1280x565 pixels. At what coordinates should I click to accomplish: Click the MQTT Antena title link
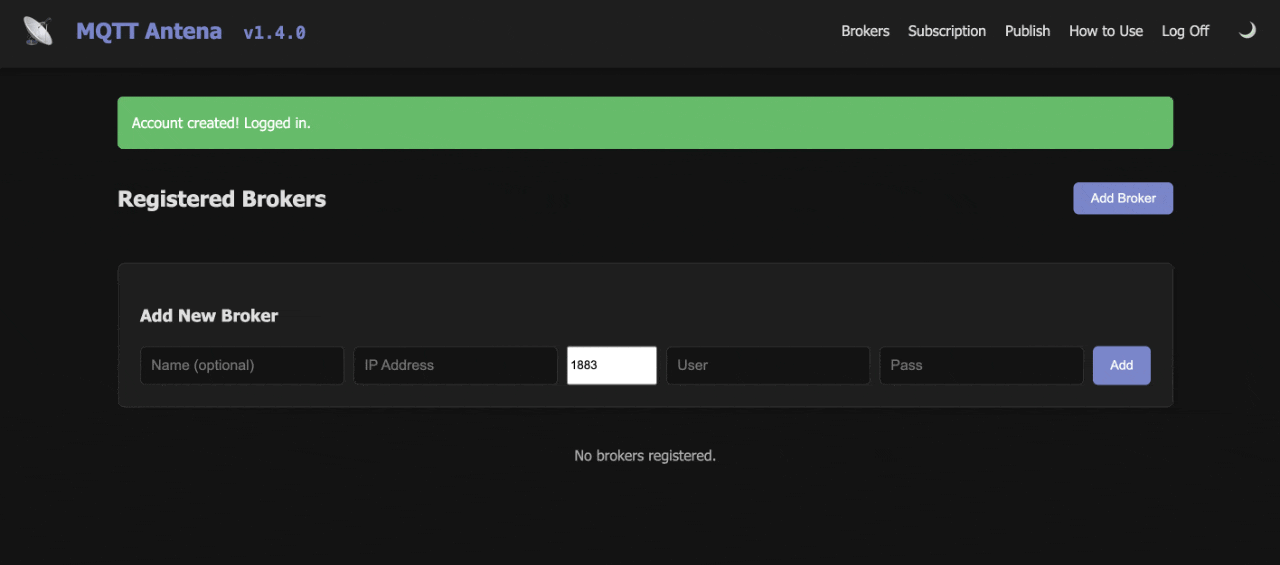tap(149, 31)
